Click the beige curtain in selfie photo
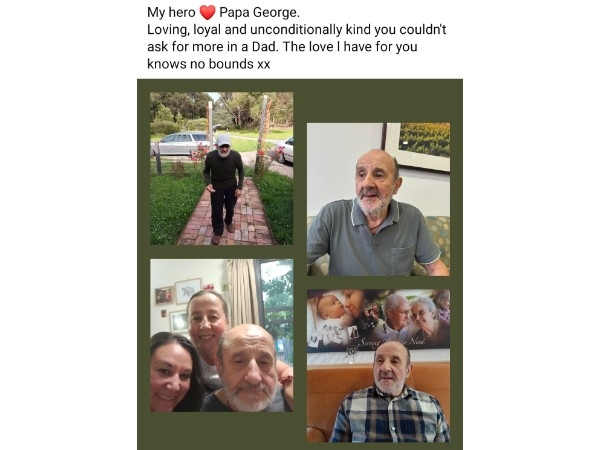Viewport: 600px width, 450px height. pyautogui.click(x=242, y=293)
